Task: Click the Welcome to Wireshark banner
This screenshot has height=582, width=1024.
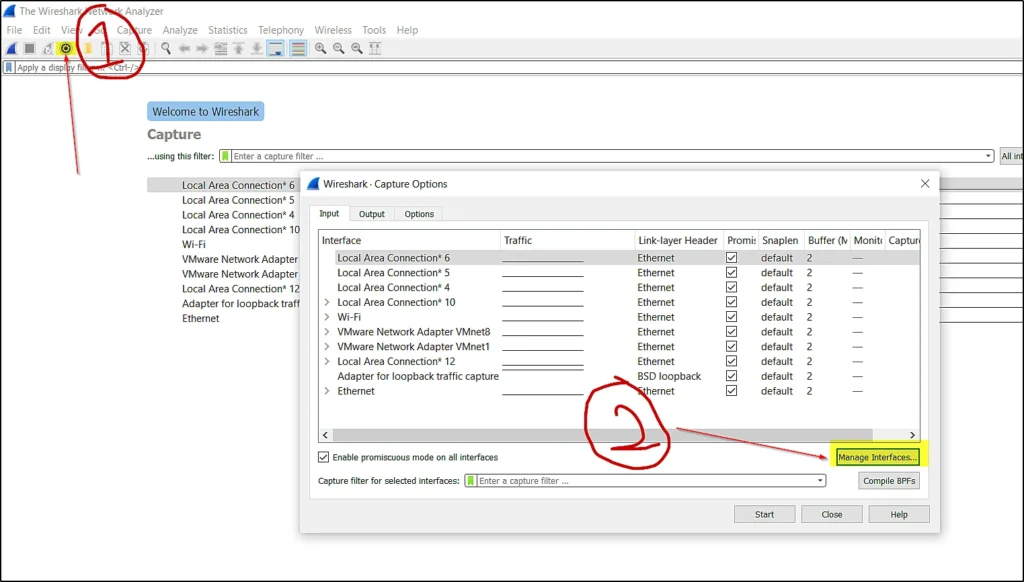Action: click(x=206, y=112)
